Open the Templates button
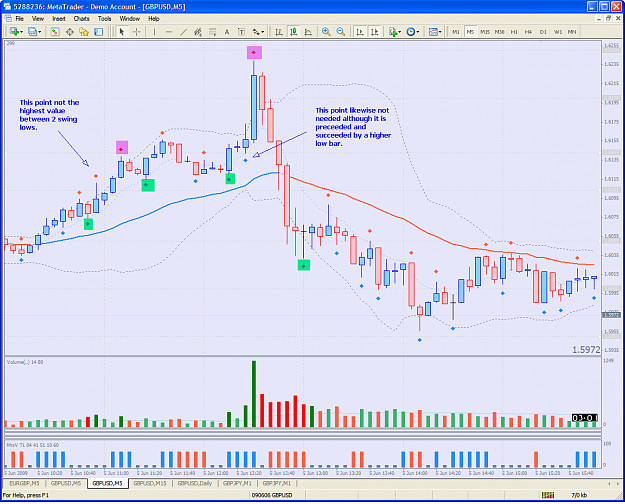The image size is (625, 504). pyautogui.click(x=433, y=32)
